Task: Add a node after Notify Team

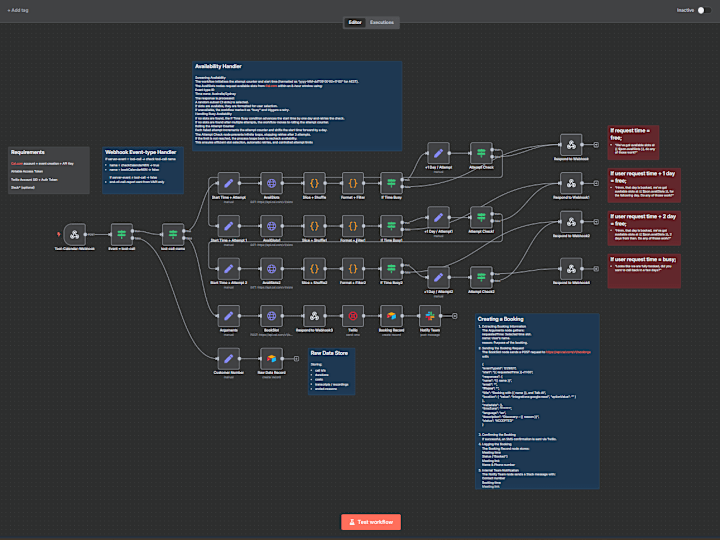Action: coord(455,316)
